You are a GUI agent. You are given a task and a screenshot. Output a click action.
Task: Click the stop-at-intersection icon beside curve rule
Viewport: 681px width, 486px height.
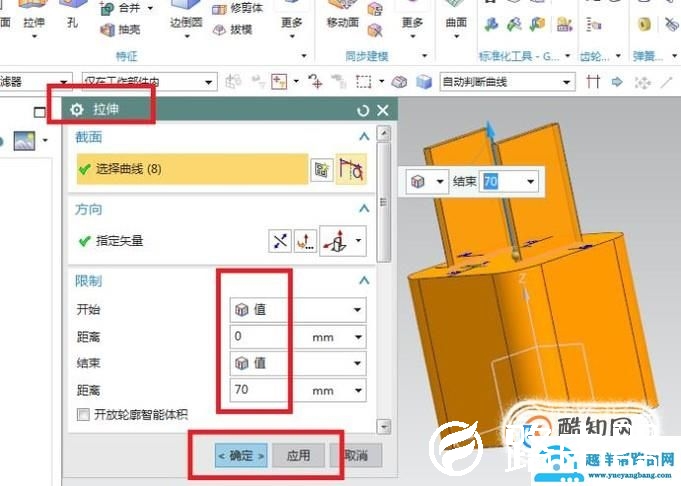coord(593,82)
